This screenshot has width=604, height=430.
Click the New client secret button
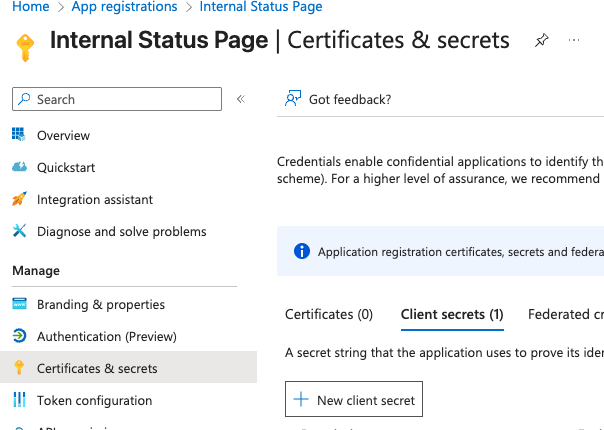click(354, 400)
